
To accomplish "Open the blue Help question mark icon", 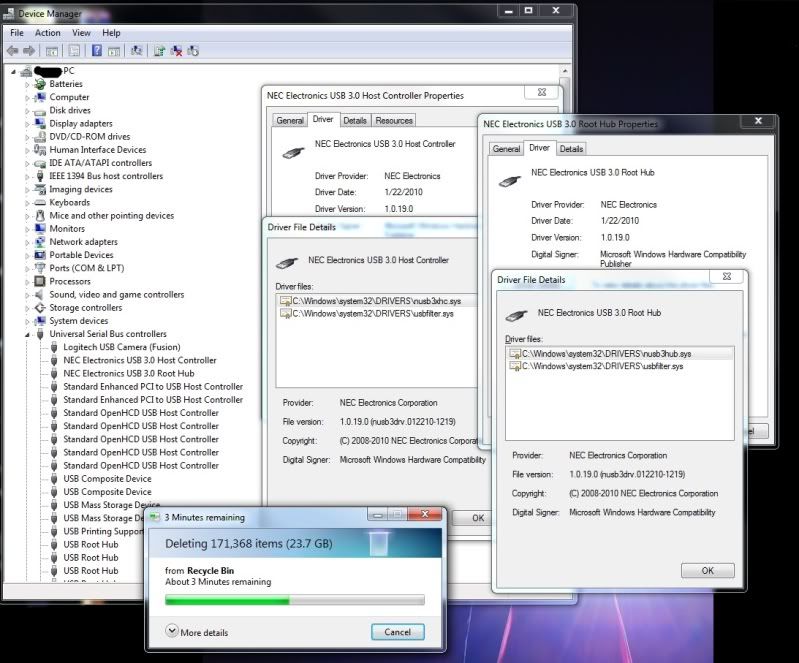I will (x=97, y=50).
